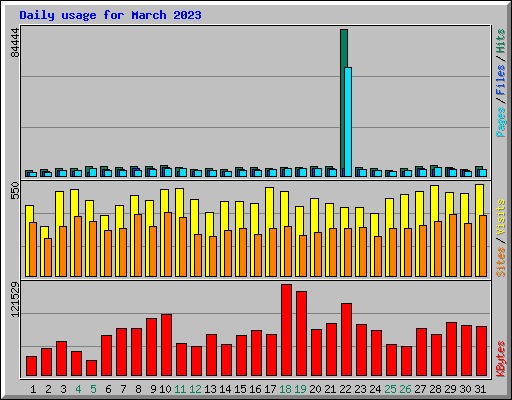Click the orange Sites bar for day 29
512x400 pixels.
(453, 245)
